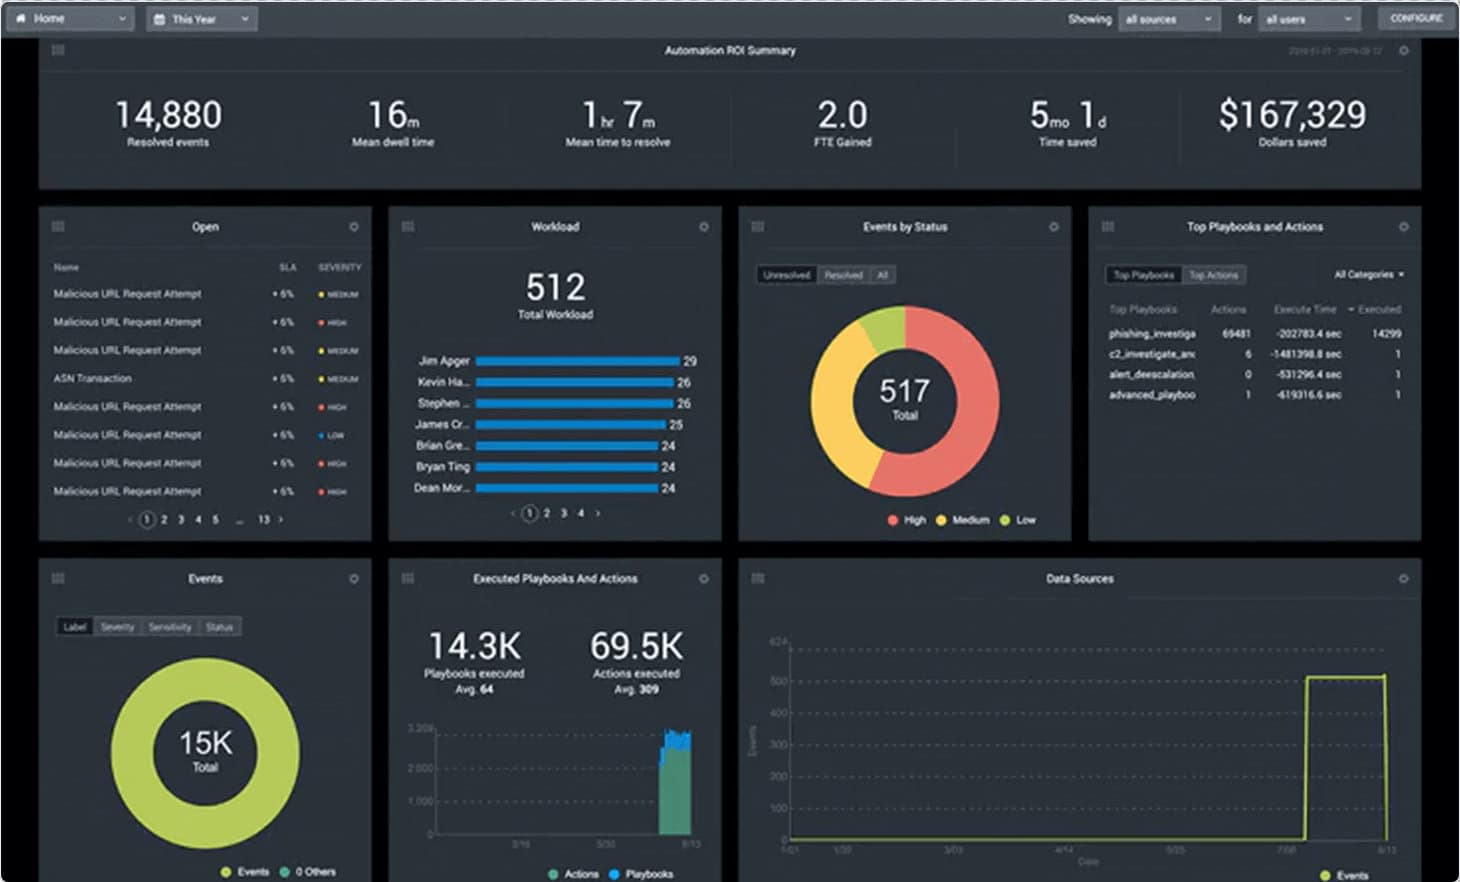This screenshot has height=882, width=1460.
Task: Open the This Year time range dropdown
Action: coord(202,19)
